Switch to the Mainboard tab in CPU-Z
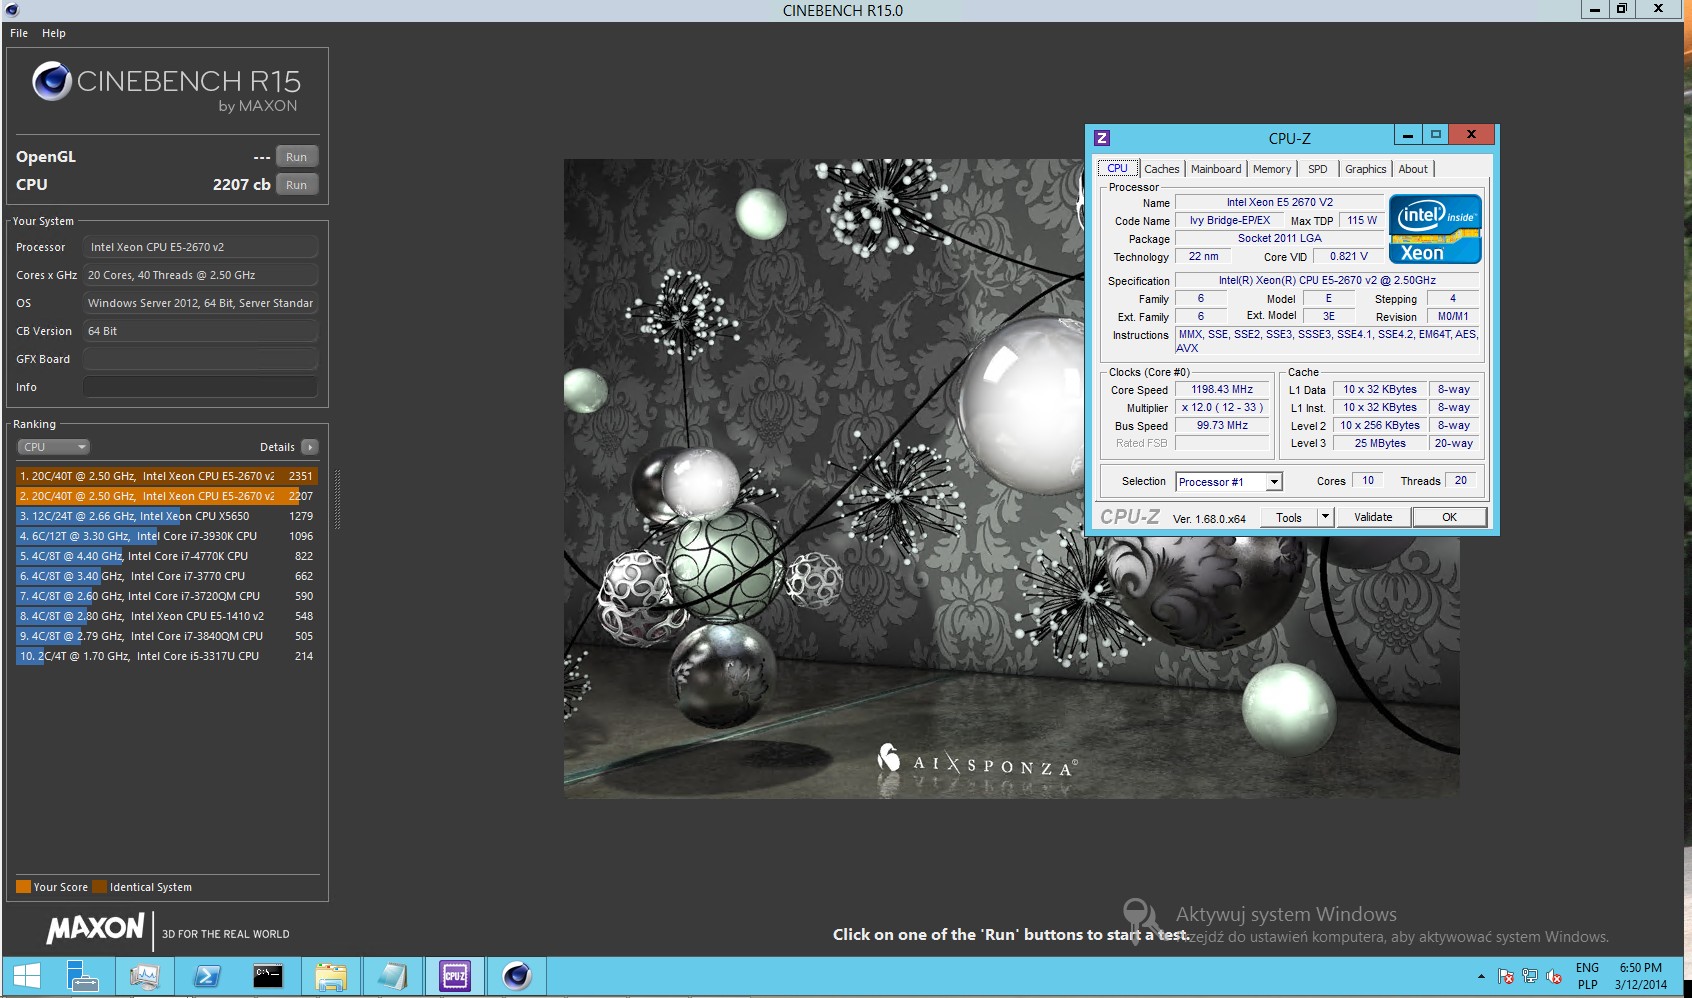1692x998 pixels. (1216, 169)
